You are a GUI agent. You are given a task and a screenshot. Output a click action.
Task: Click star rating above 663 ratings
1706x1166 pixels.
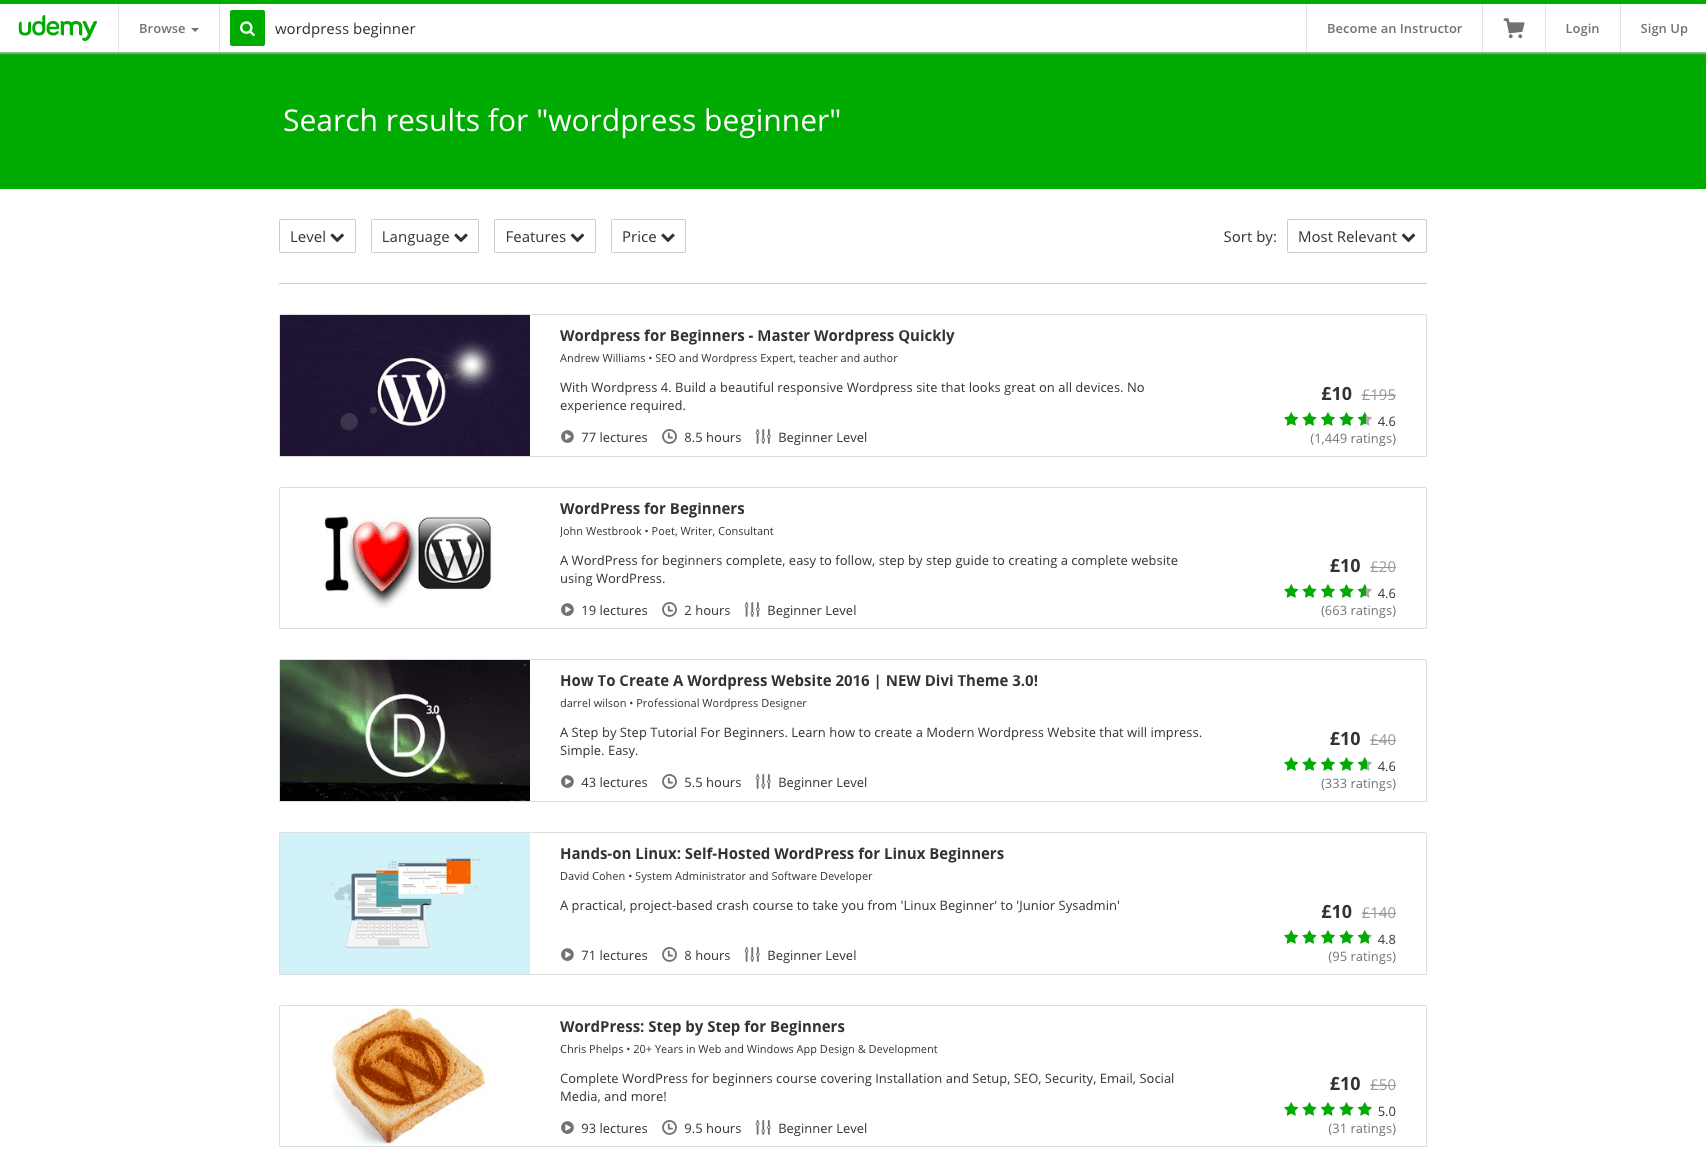click(1328, 592)
